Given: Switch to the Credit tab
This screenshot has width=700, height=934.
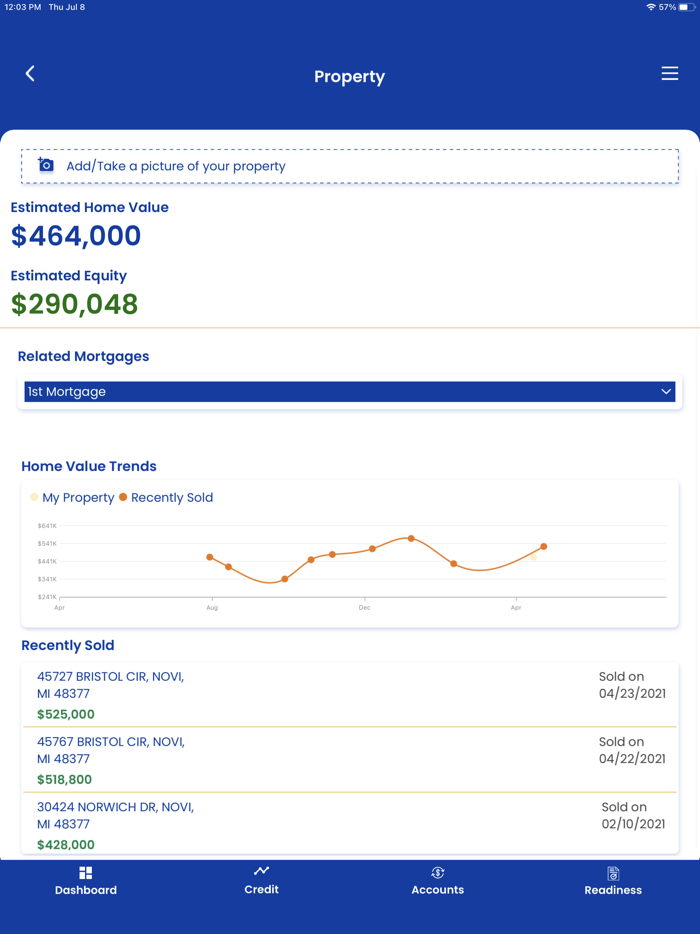Looking at the screenshot, I should [x=261, y=882].
